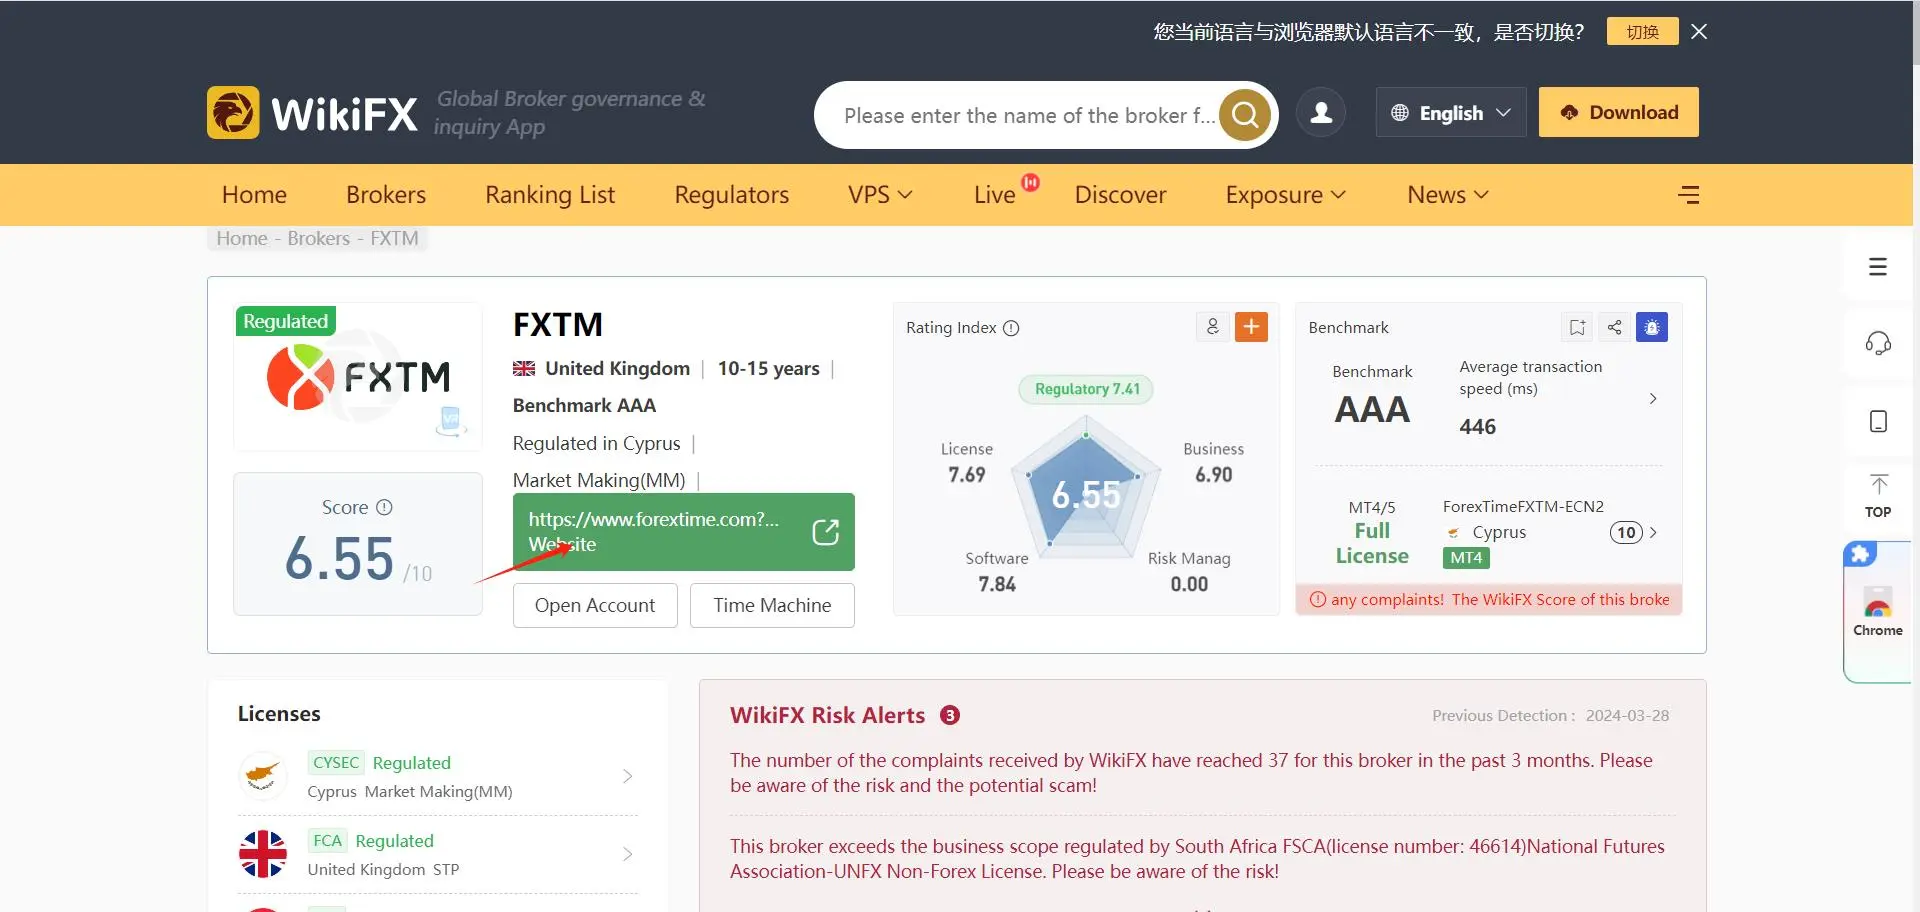Expand the CYSEC Regulated license row
The width and height of the screenshot is (1920, 912).
point(438,776)
